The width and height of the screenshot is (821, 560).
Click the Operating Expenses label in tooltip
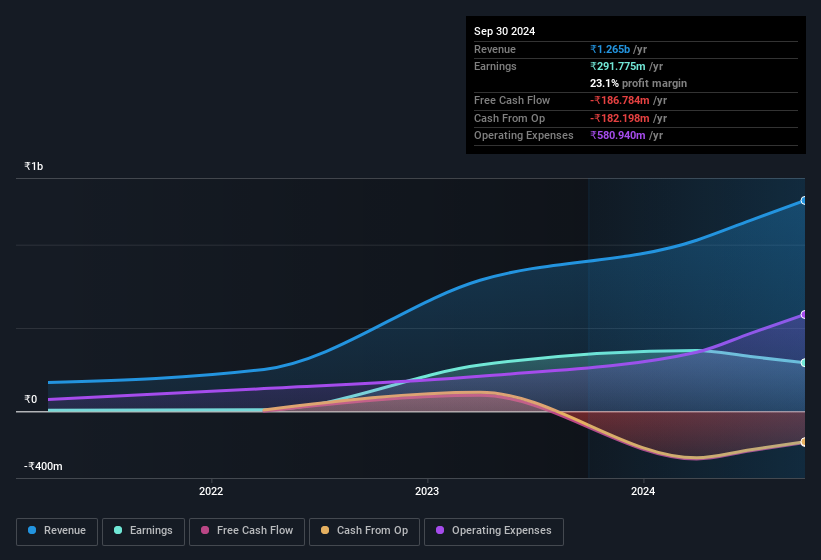pyautogui.click(x=524, y=135)
